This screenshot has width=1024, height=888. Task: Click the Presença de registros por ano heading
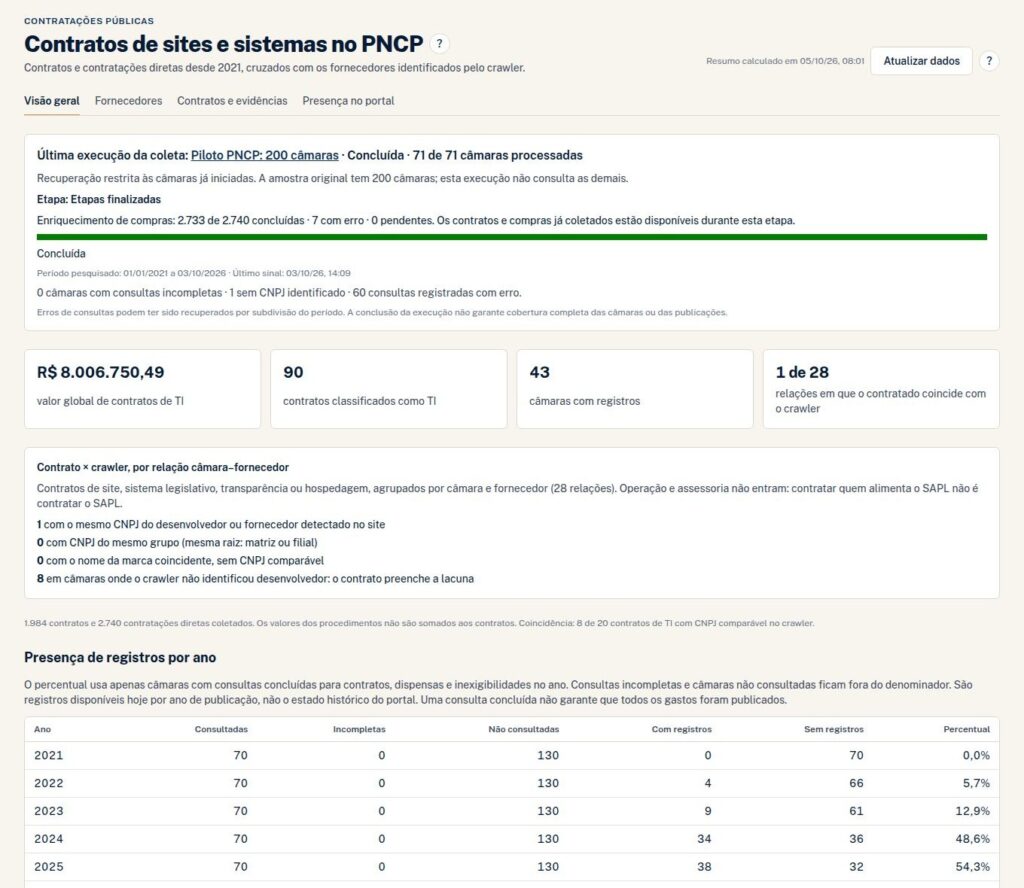coord(120,658)
